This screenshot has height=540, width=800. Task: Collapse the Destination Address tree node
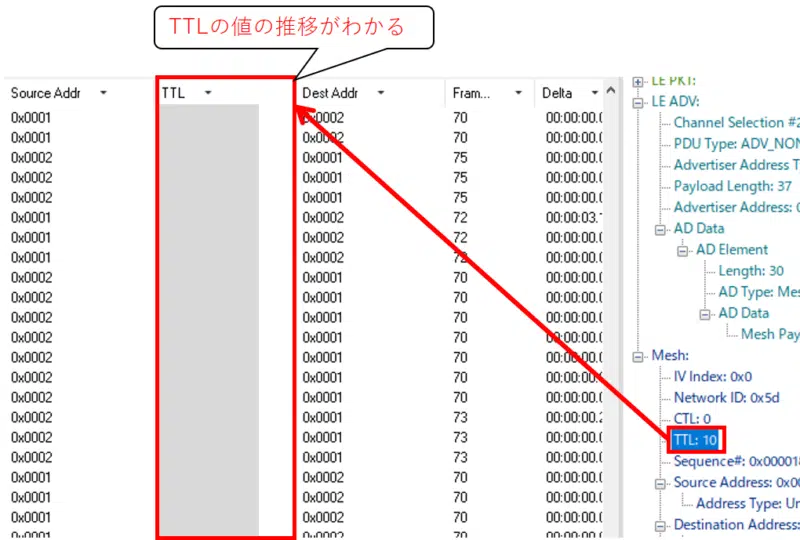point(661,525)
